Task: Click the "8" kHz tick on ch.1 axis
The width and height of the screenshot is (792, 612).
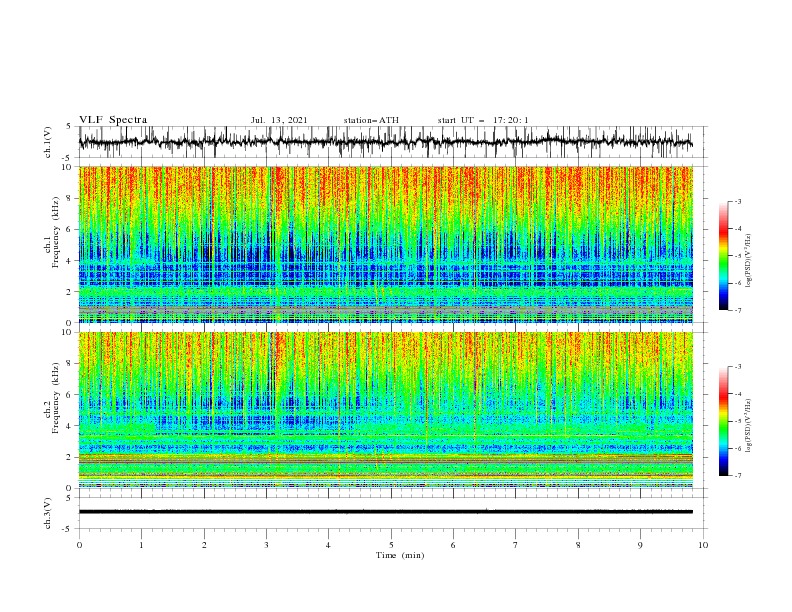Action: pyautogui.click(x=69, y=198)
